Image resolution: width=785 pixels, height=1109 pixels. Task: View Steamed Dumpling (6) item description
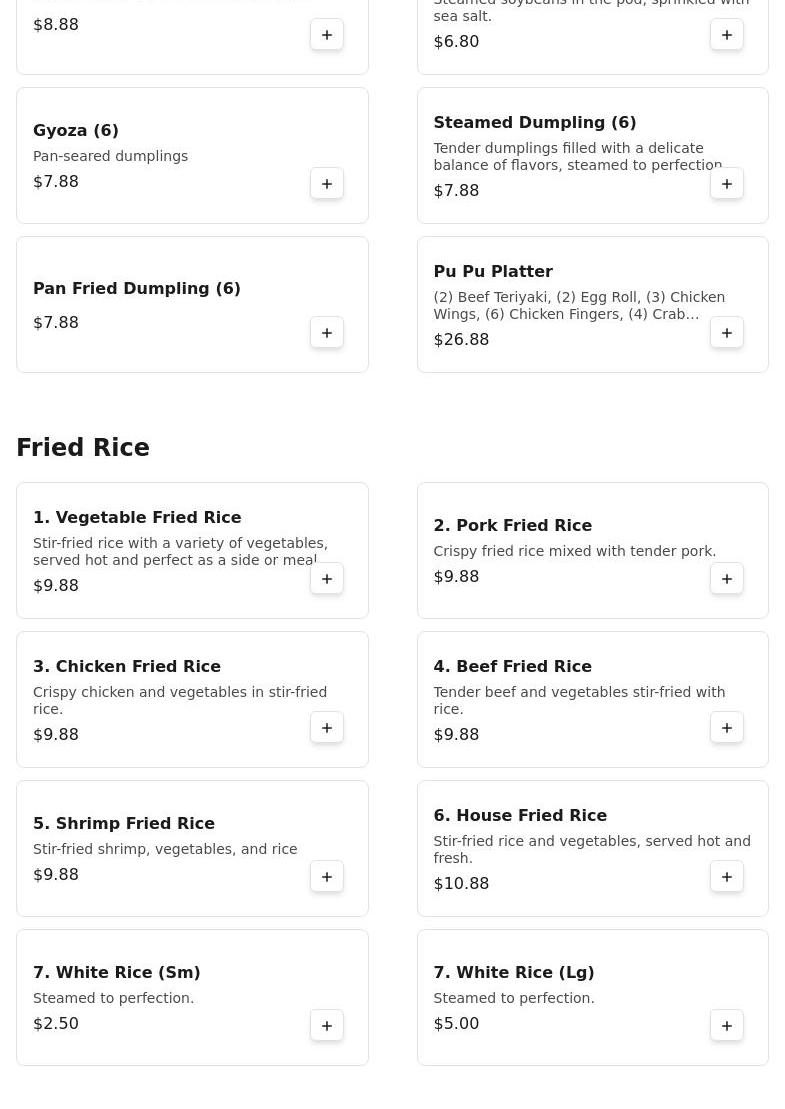[x=577, y=157]
